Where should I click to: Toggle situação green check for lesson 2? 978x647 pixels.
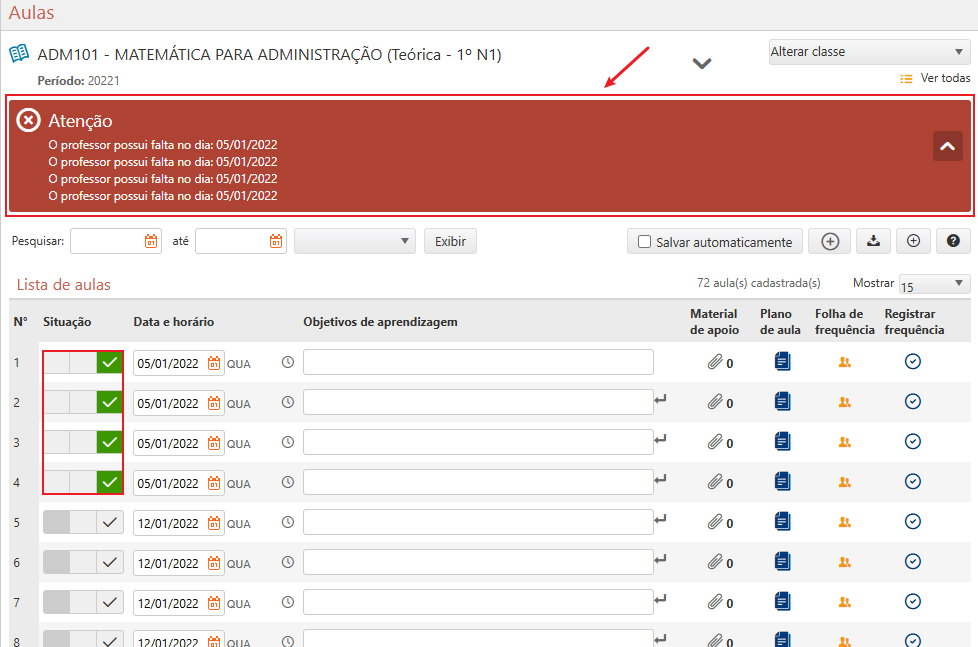point(110,402)
